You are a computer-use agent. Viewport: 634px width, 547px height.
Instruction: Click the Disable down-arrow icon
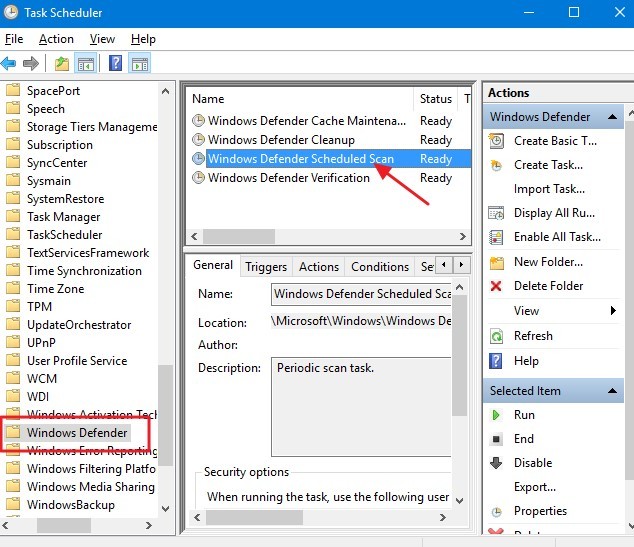point(497,463)
